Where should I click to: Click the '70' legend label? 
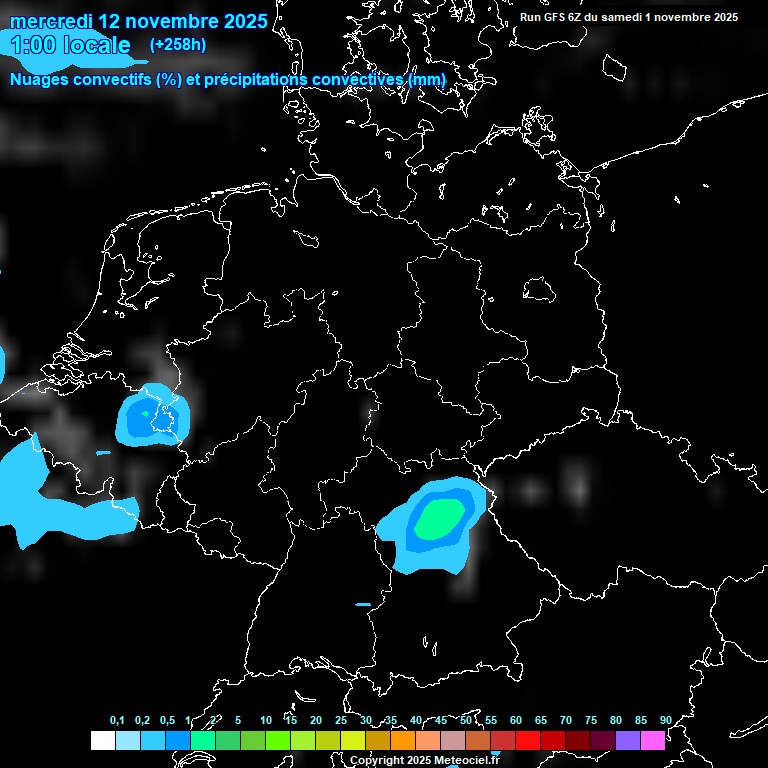point(566,720)
